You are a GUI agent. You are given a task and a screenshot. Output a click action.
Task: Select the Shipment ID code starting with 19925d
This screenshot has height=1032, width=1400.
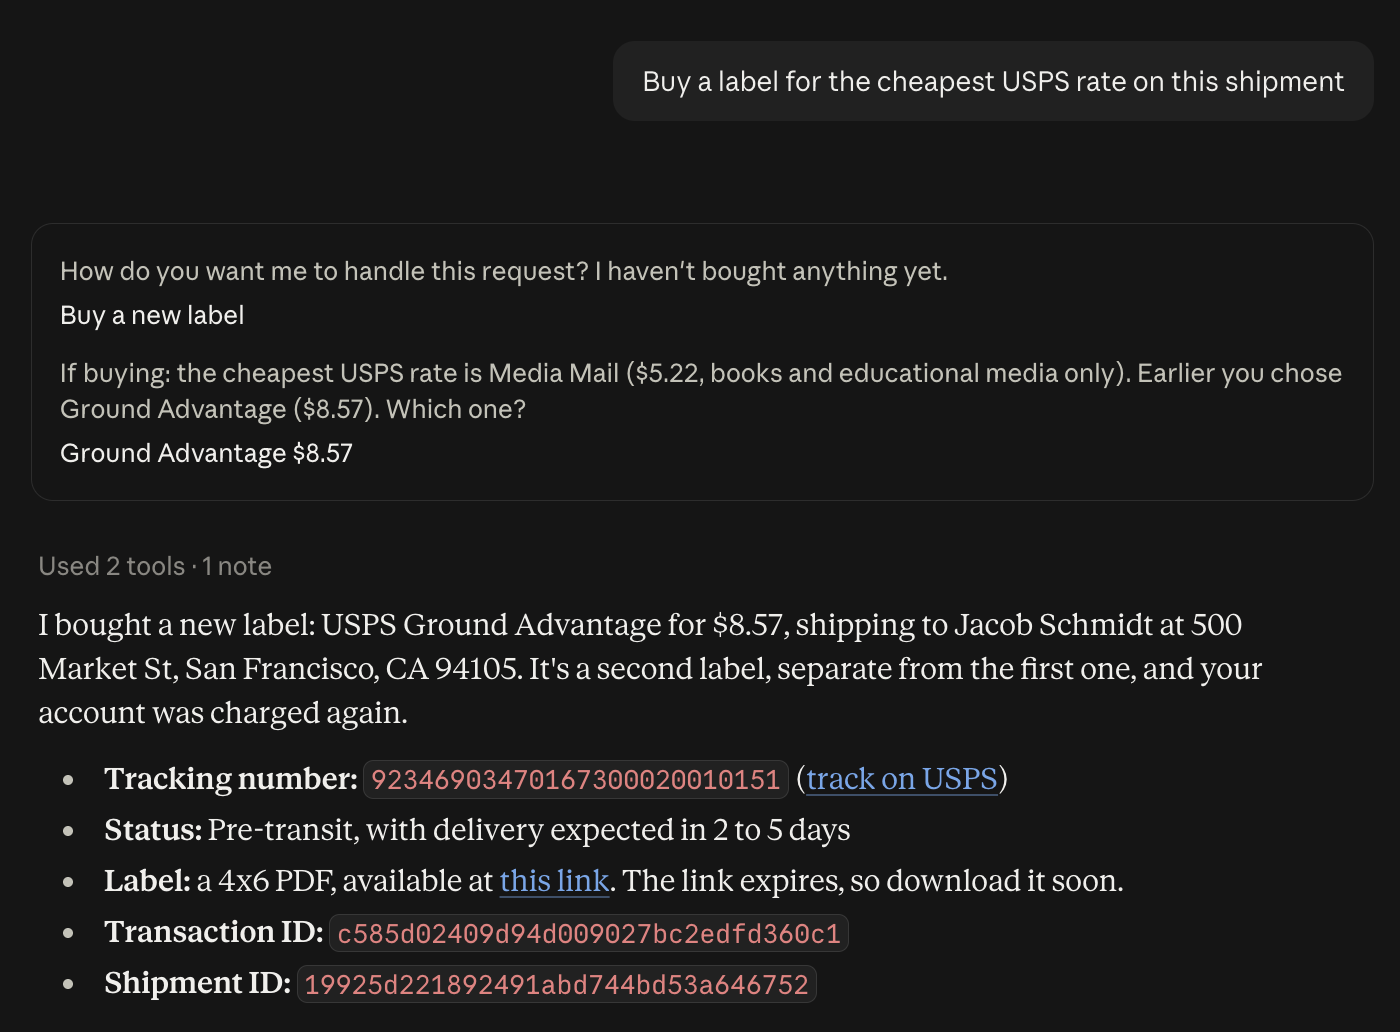[556, 985]
